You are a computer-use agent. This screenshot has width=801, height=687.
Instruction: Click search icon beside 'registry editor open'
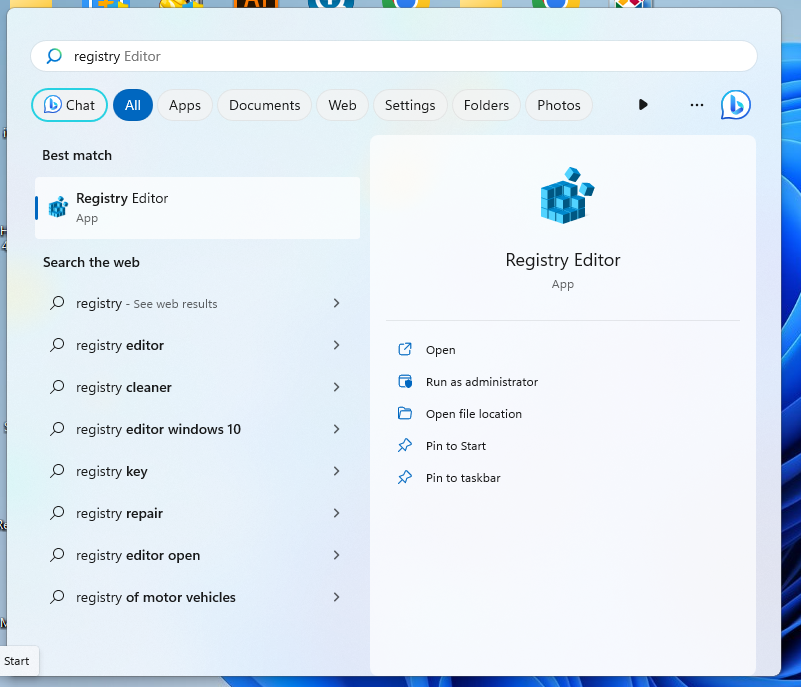tap(57, 555)
